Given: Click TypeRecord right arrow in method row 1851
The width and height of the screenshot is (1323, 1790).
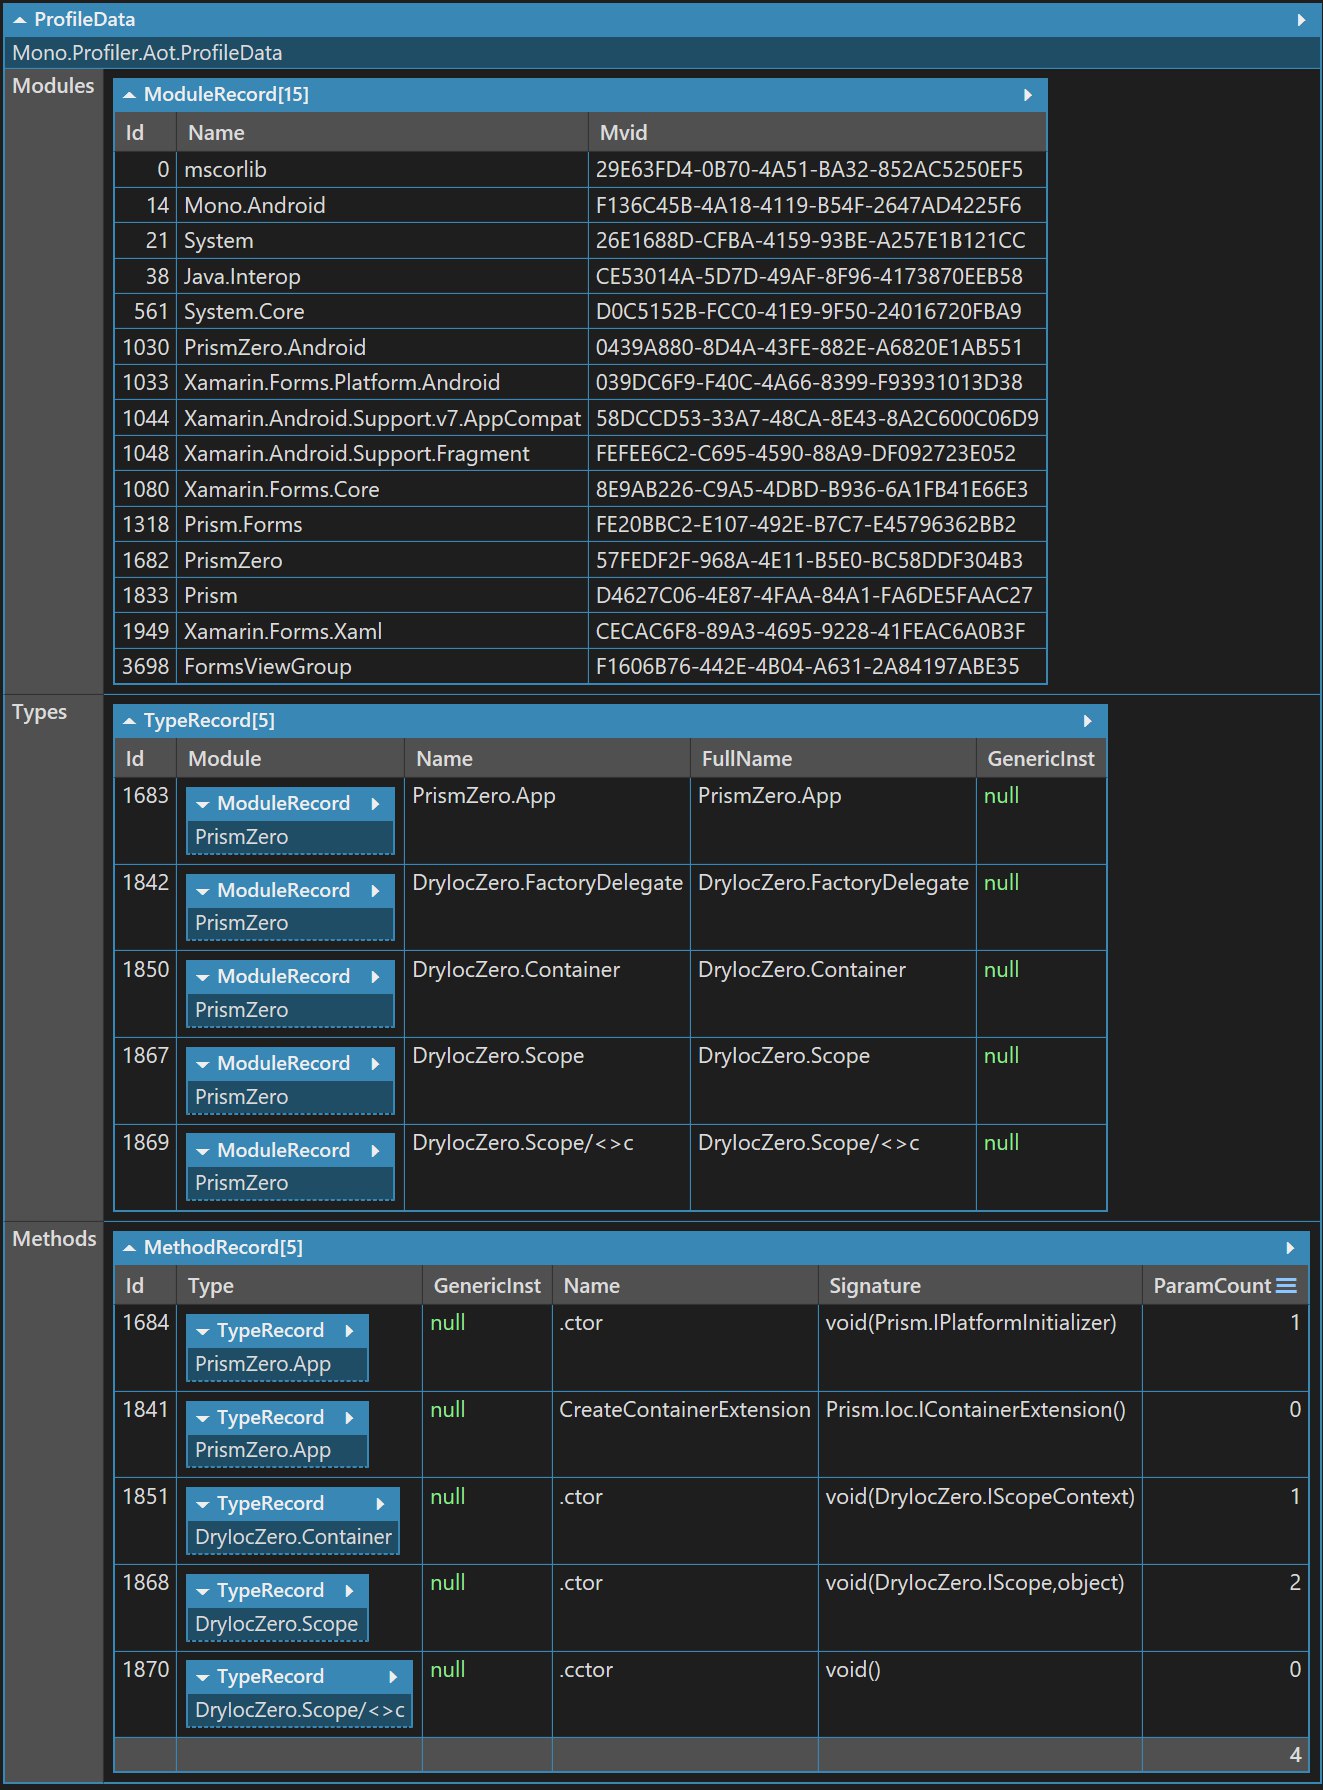Looking at the screenshot, I should point(381,1504).
